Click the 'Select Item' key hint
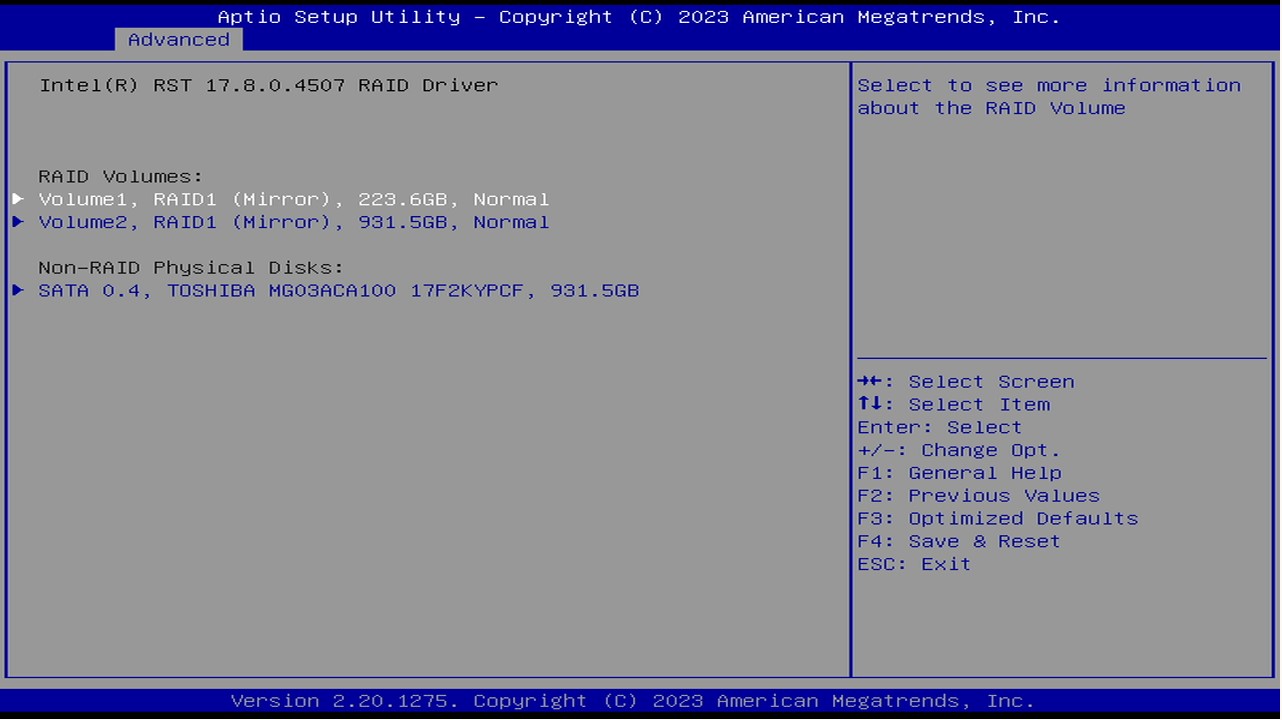This screenshot has width=1282, height=720. click(x=954, y=405)
